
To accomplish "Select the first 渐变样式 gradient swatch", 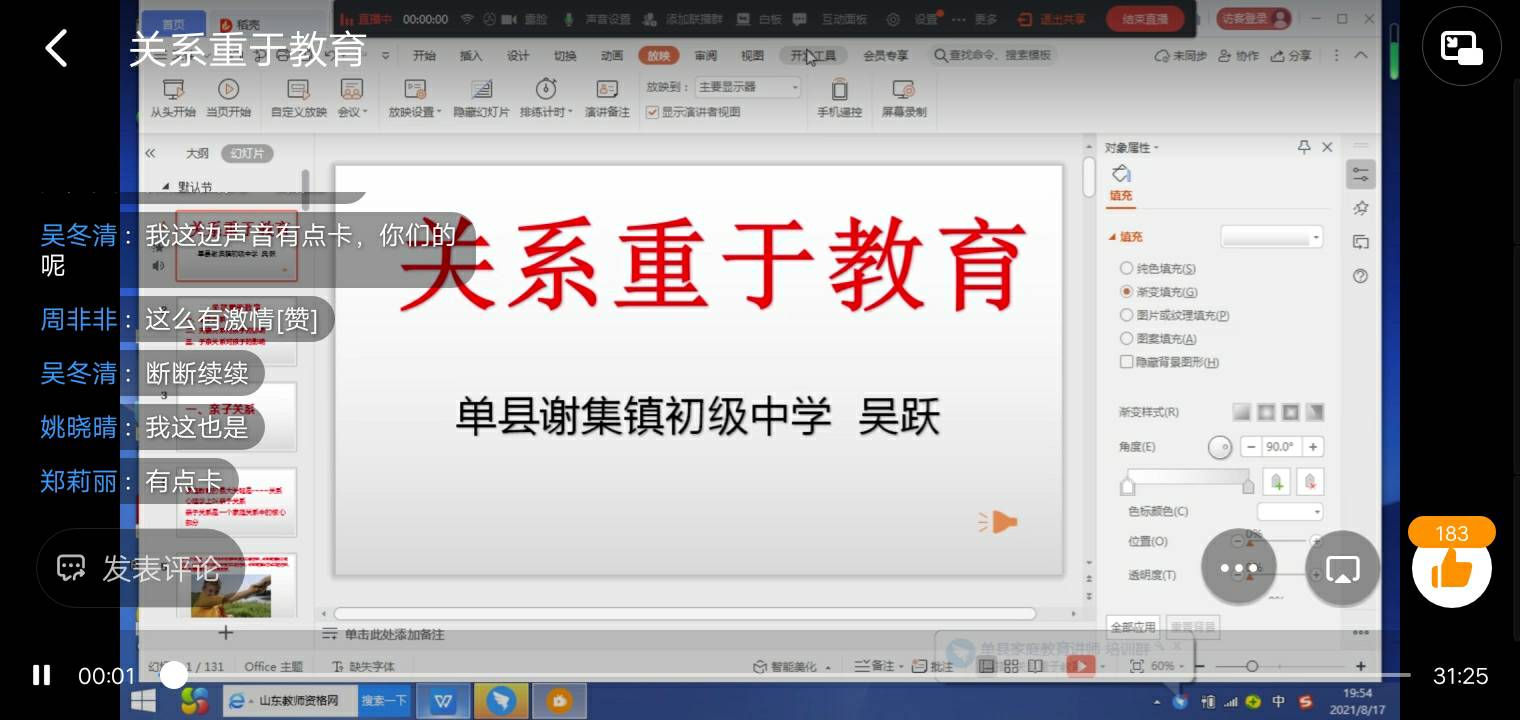I will coord(1242,412).
